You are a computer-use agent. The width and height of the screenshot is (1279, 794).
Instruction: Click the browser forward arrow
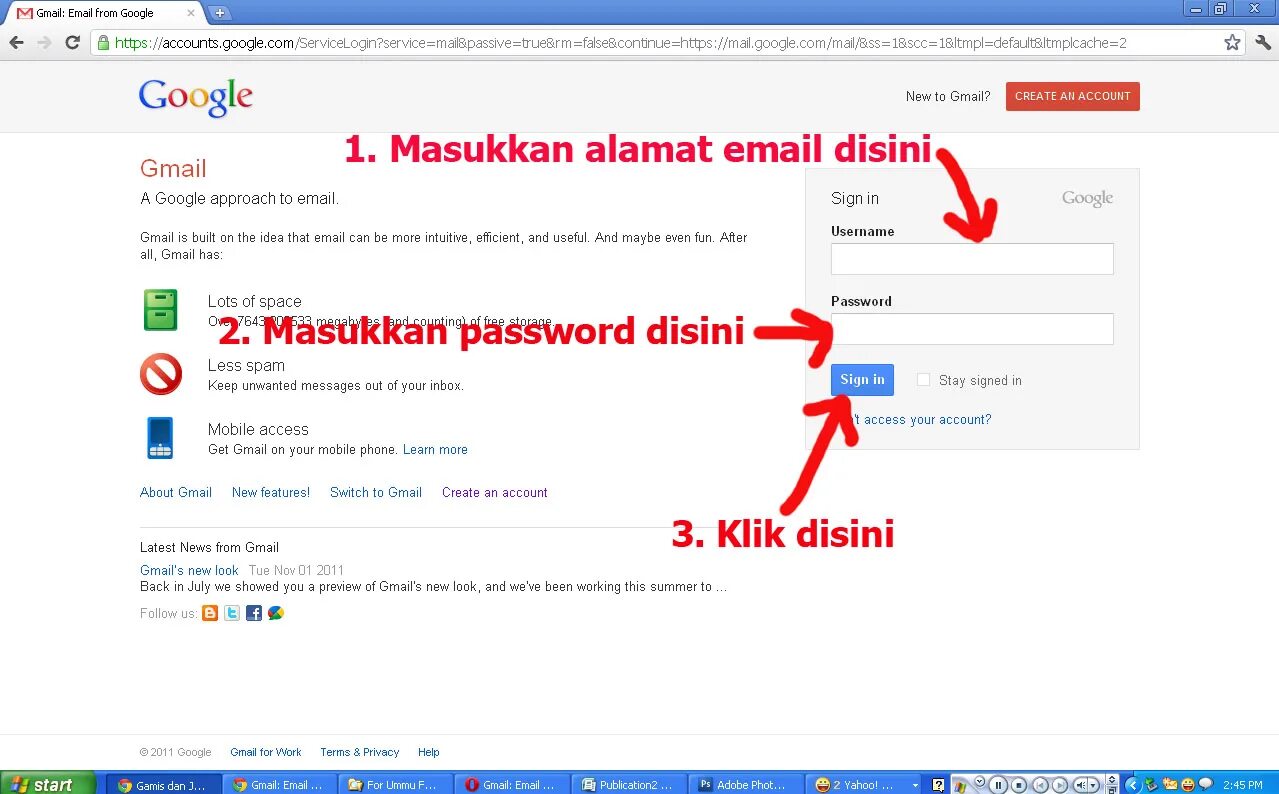tap(44, 43)
